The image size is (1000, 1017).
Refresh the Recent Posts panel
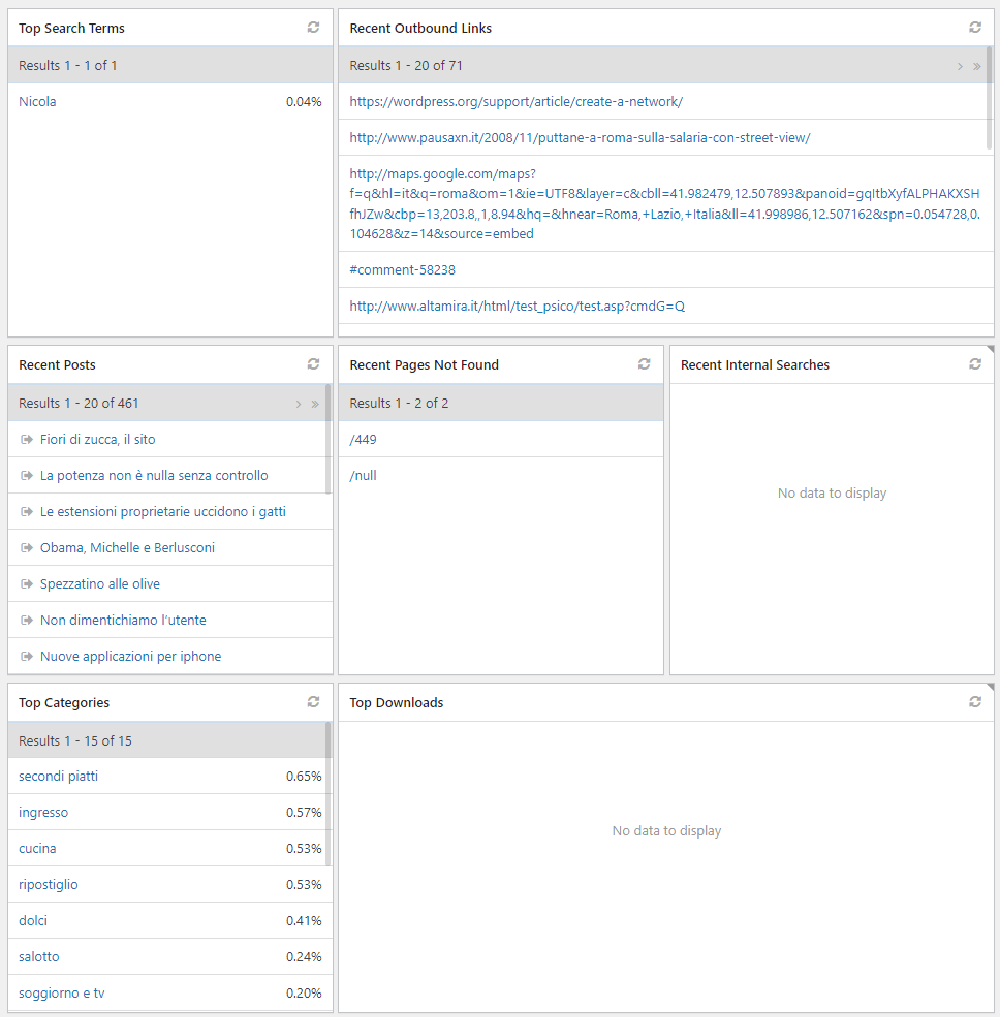tap(313, 364)
